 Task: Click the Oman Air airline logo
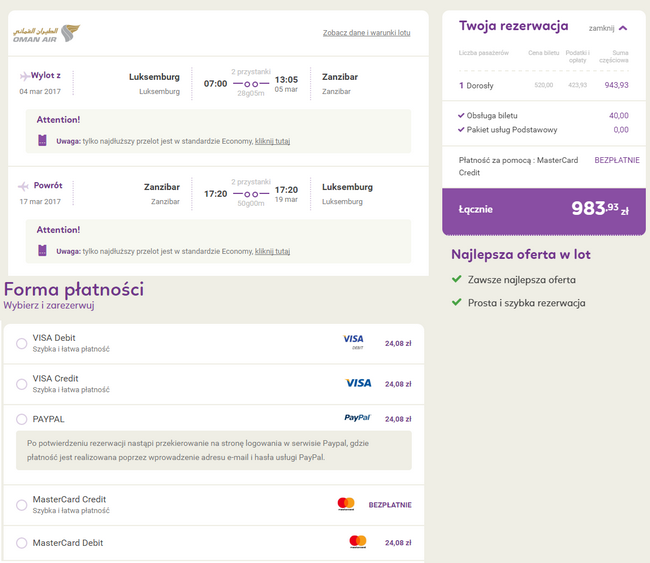pyautogui.click(x=46, y=34)
